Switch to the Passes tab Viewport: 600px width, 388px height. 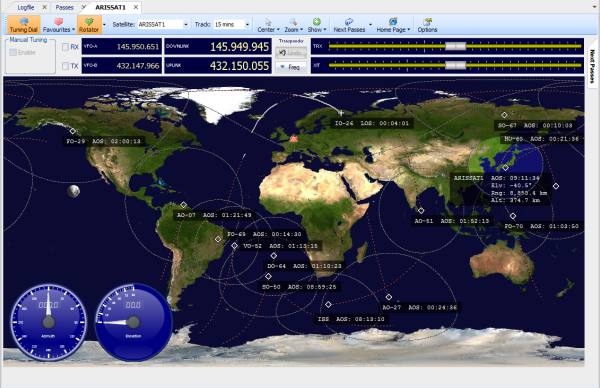64,7
